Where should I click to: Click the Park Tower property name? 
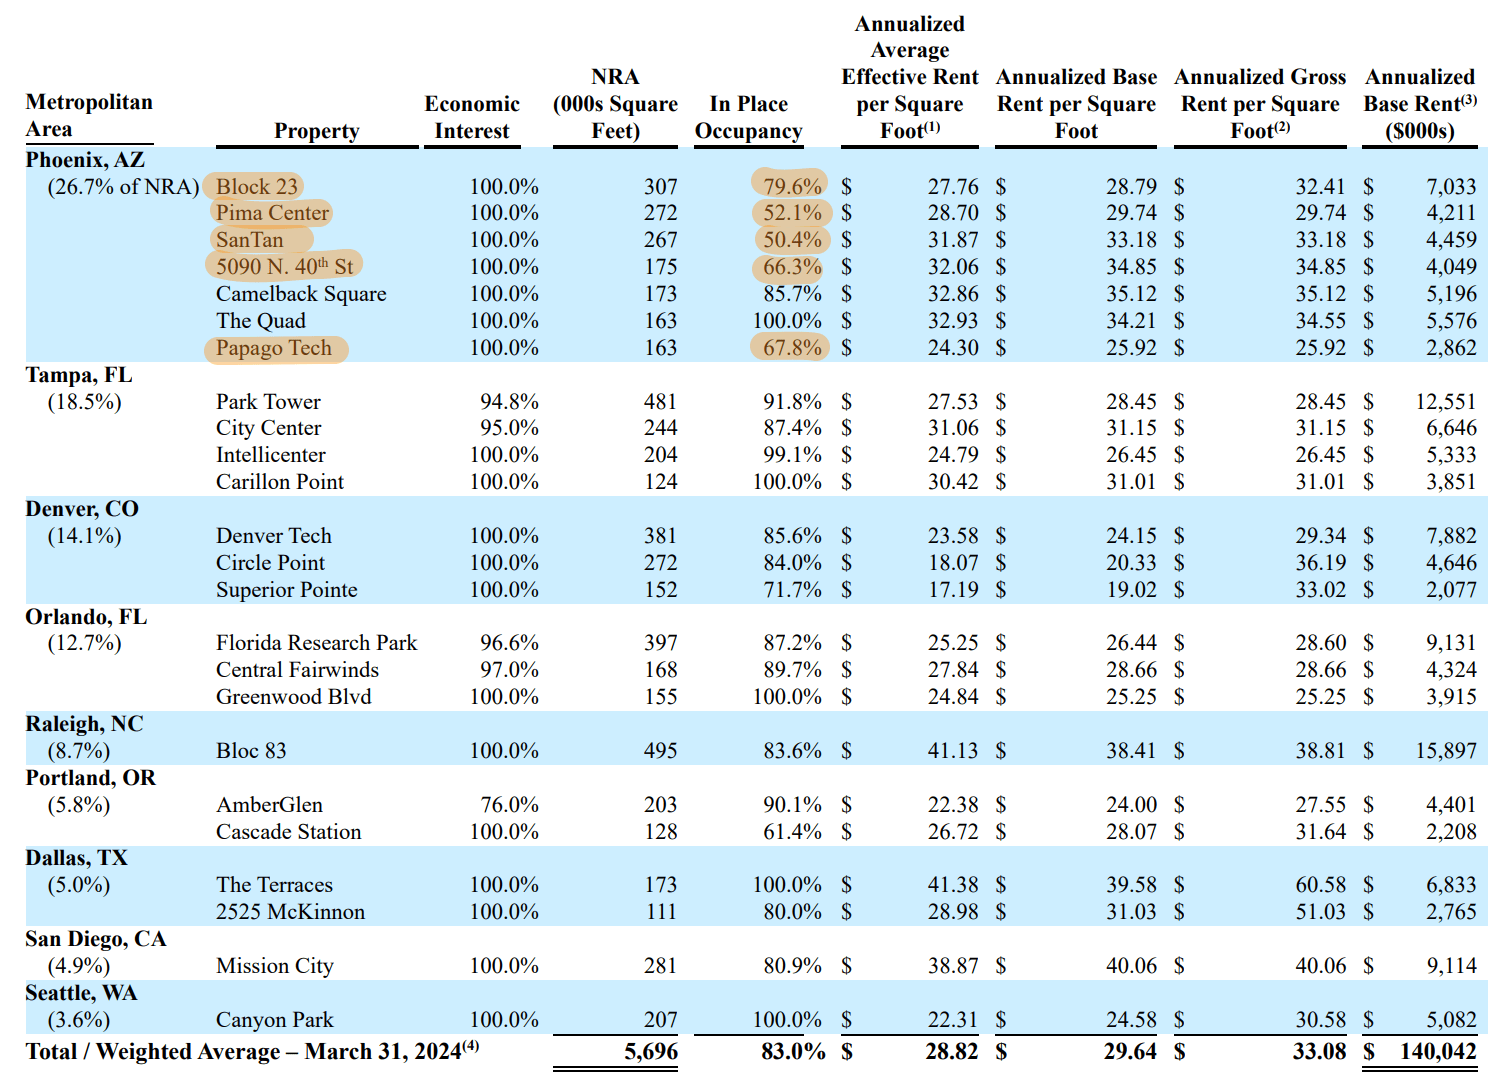[268, 402]
